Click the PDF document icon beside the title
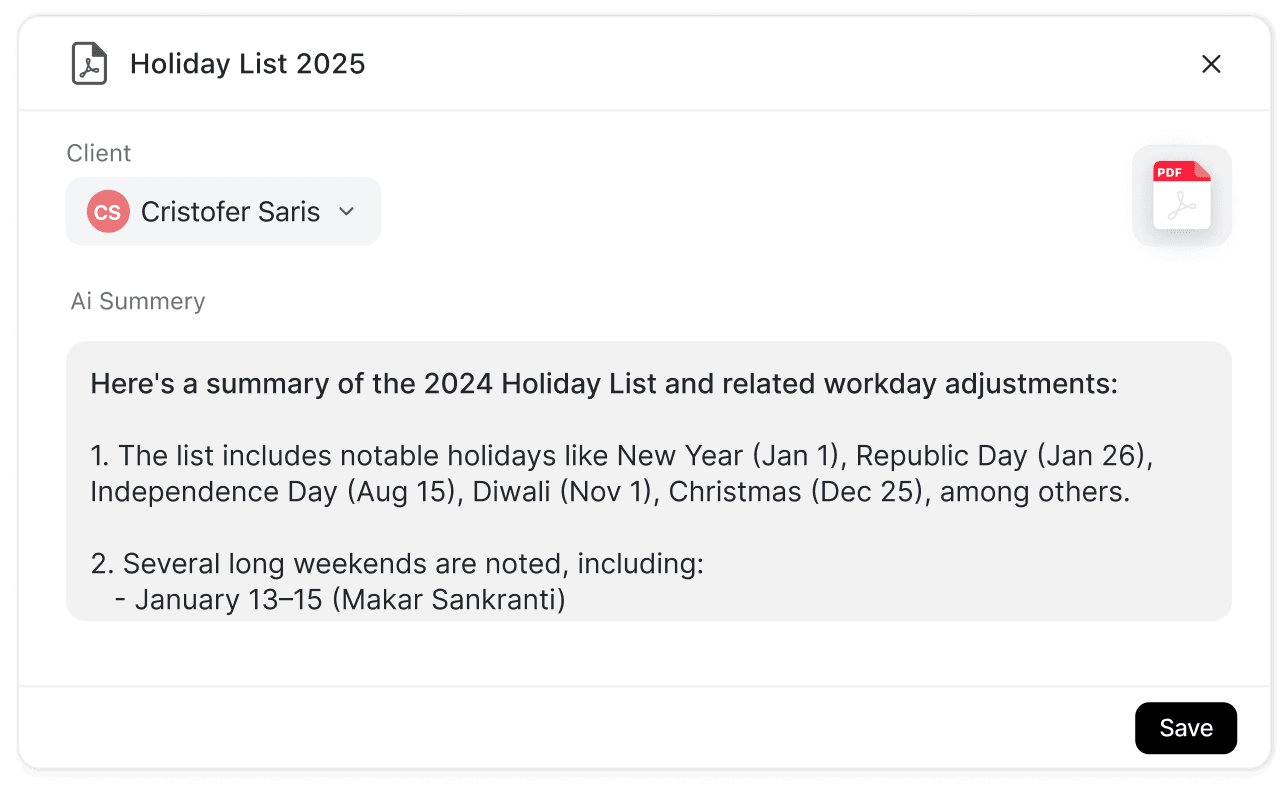 [x=89, y=64]
